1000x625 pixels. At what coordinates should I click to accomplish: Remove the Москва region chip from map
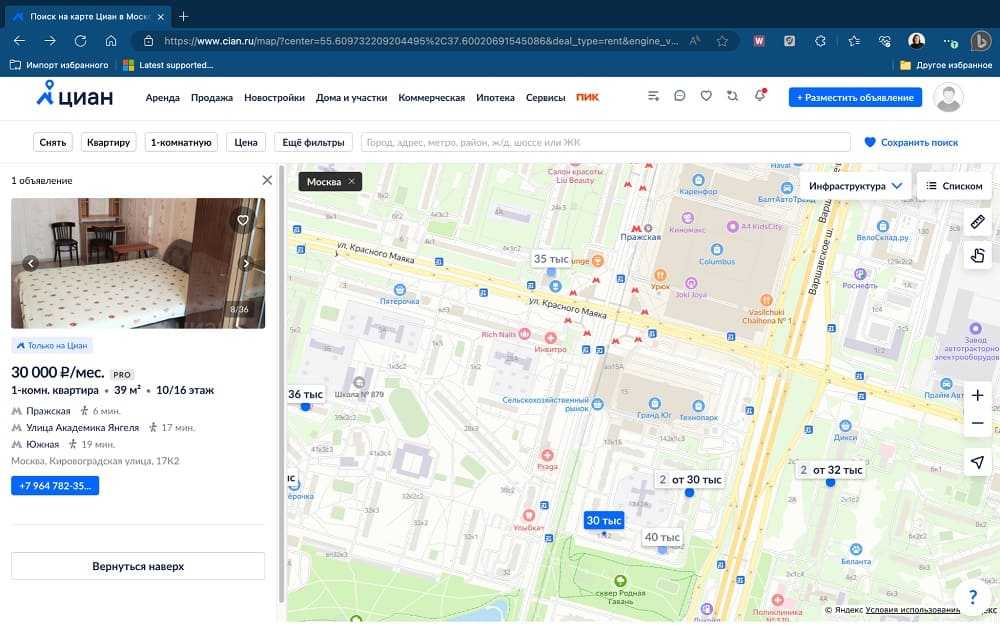351,182
